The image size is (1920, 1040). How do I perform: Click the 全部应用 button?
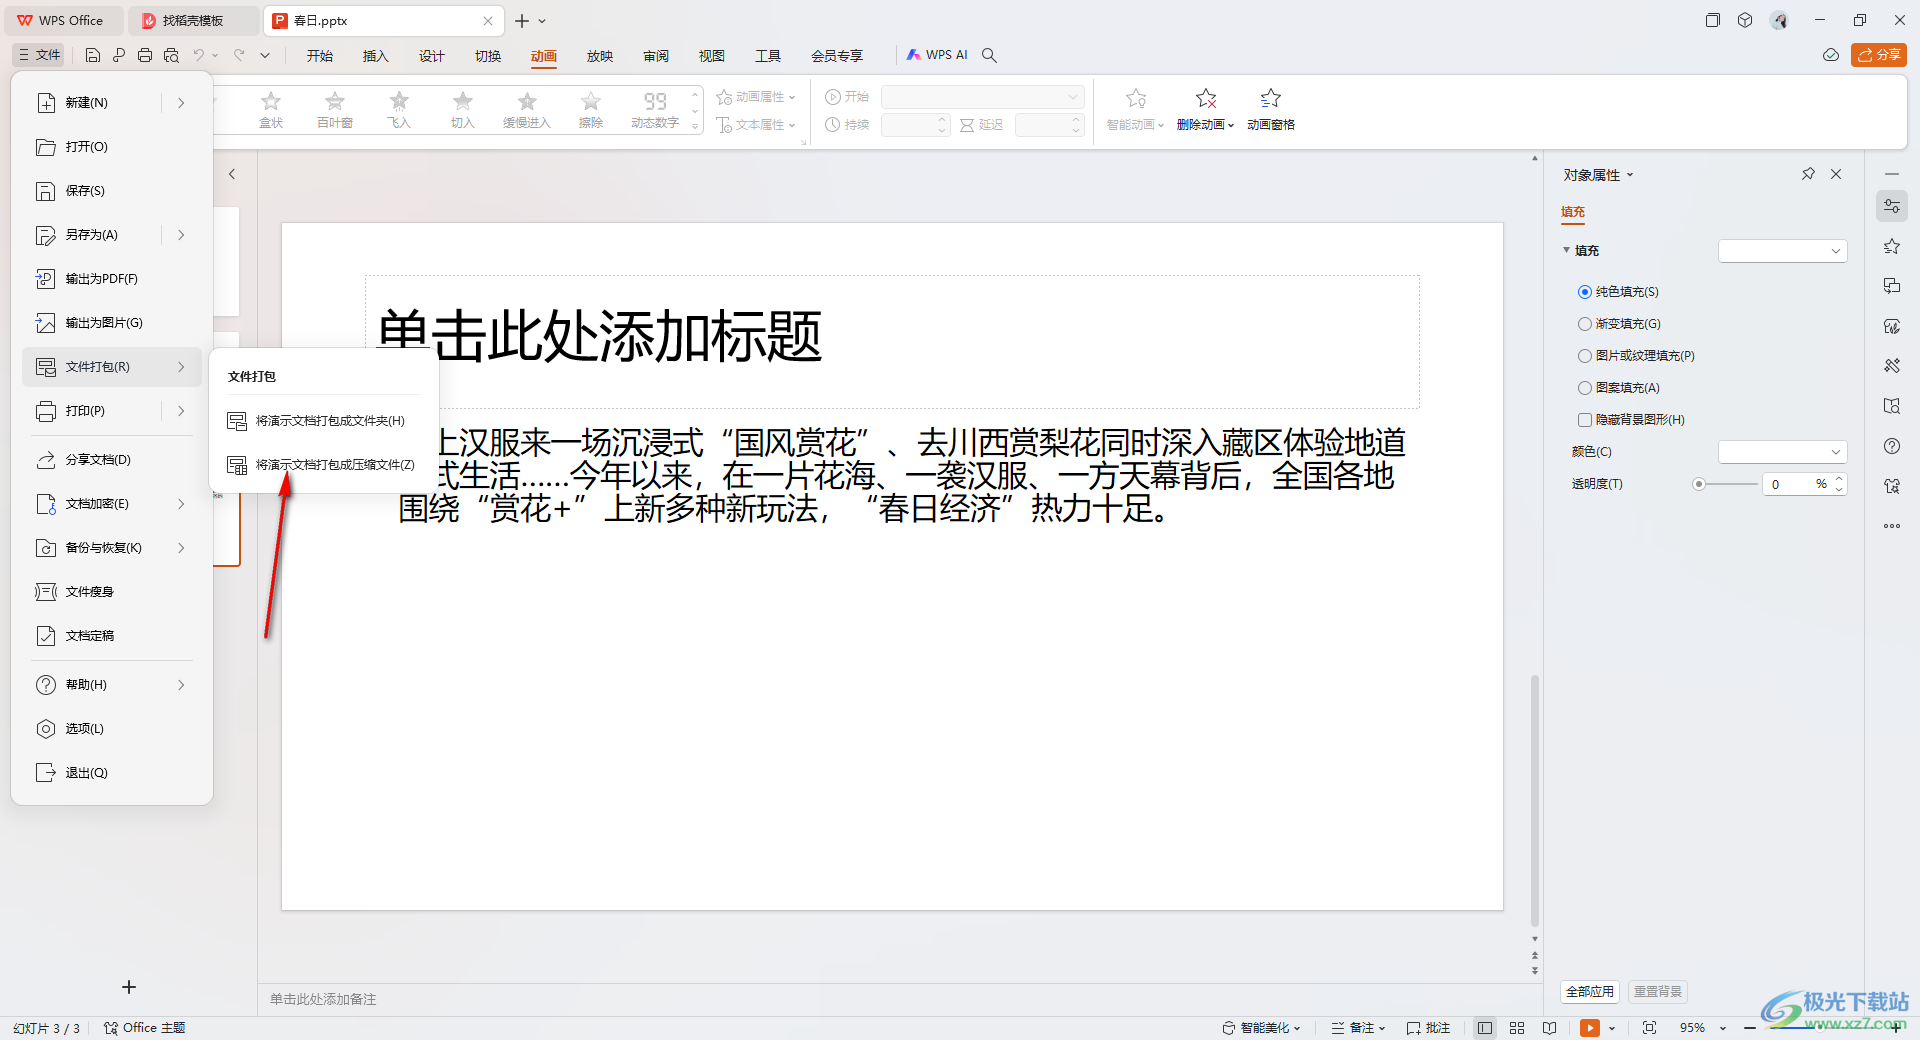(x=1589, y=992)
